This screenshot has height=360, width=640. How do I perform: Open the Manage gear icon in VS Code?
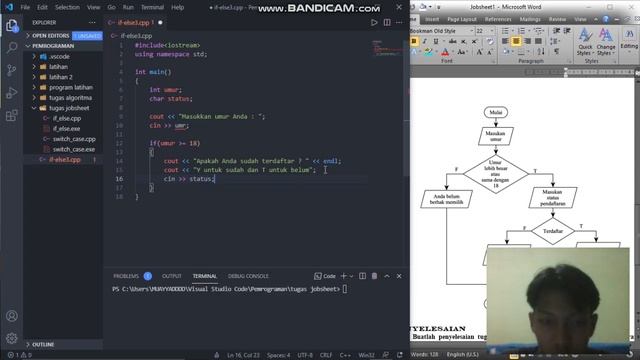coord(12,338)
